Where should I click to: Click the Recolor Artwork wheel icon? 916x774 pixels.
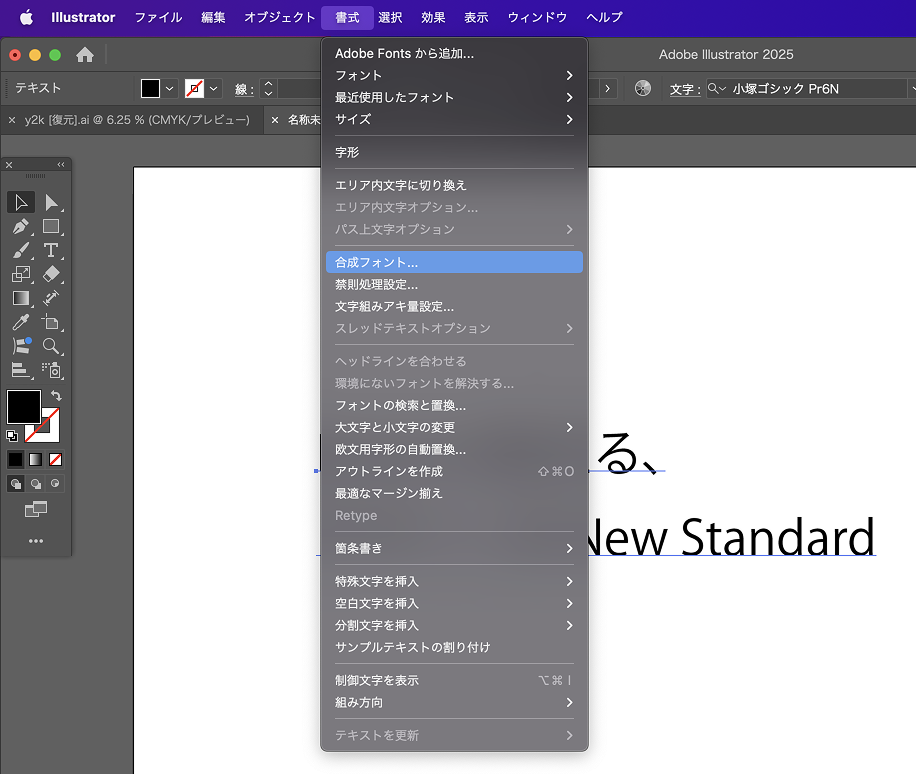coord(643,88)
